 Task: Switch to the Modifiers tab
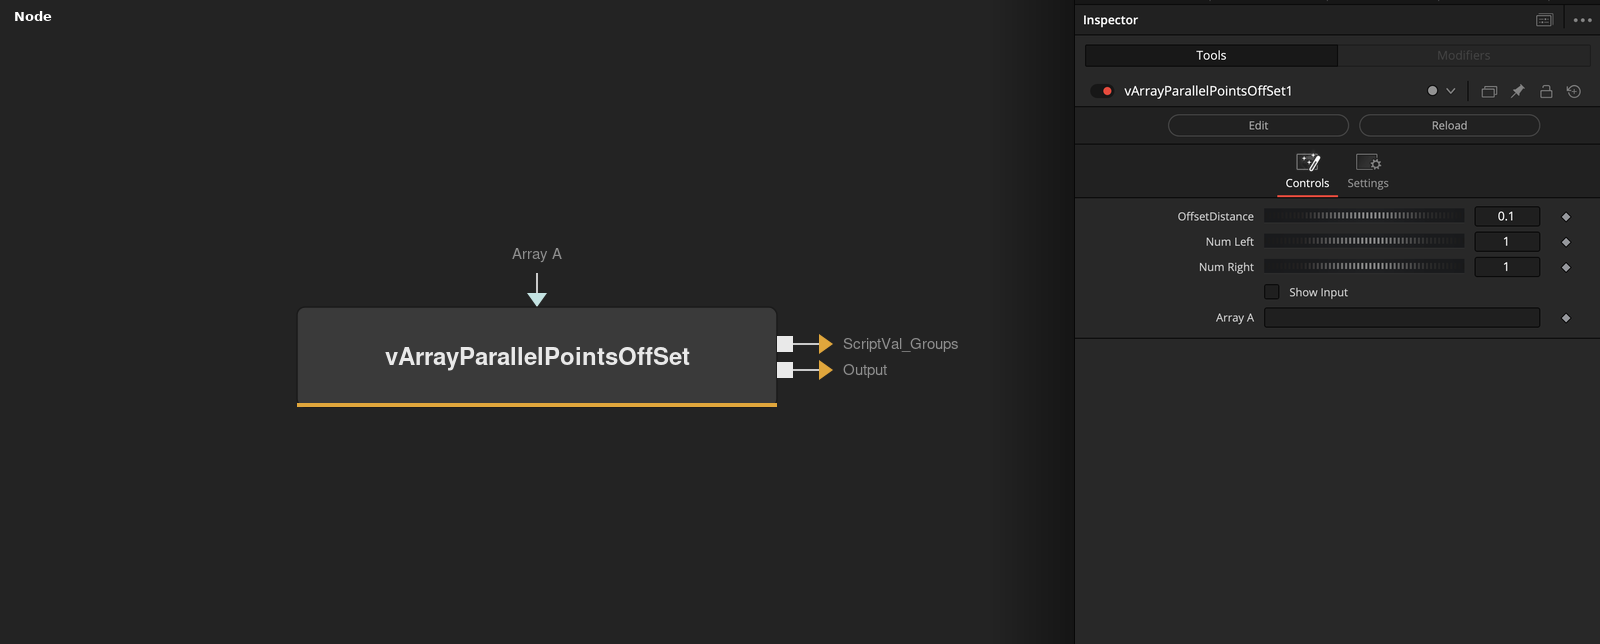point(1464,55)
